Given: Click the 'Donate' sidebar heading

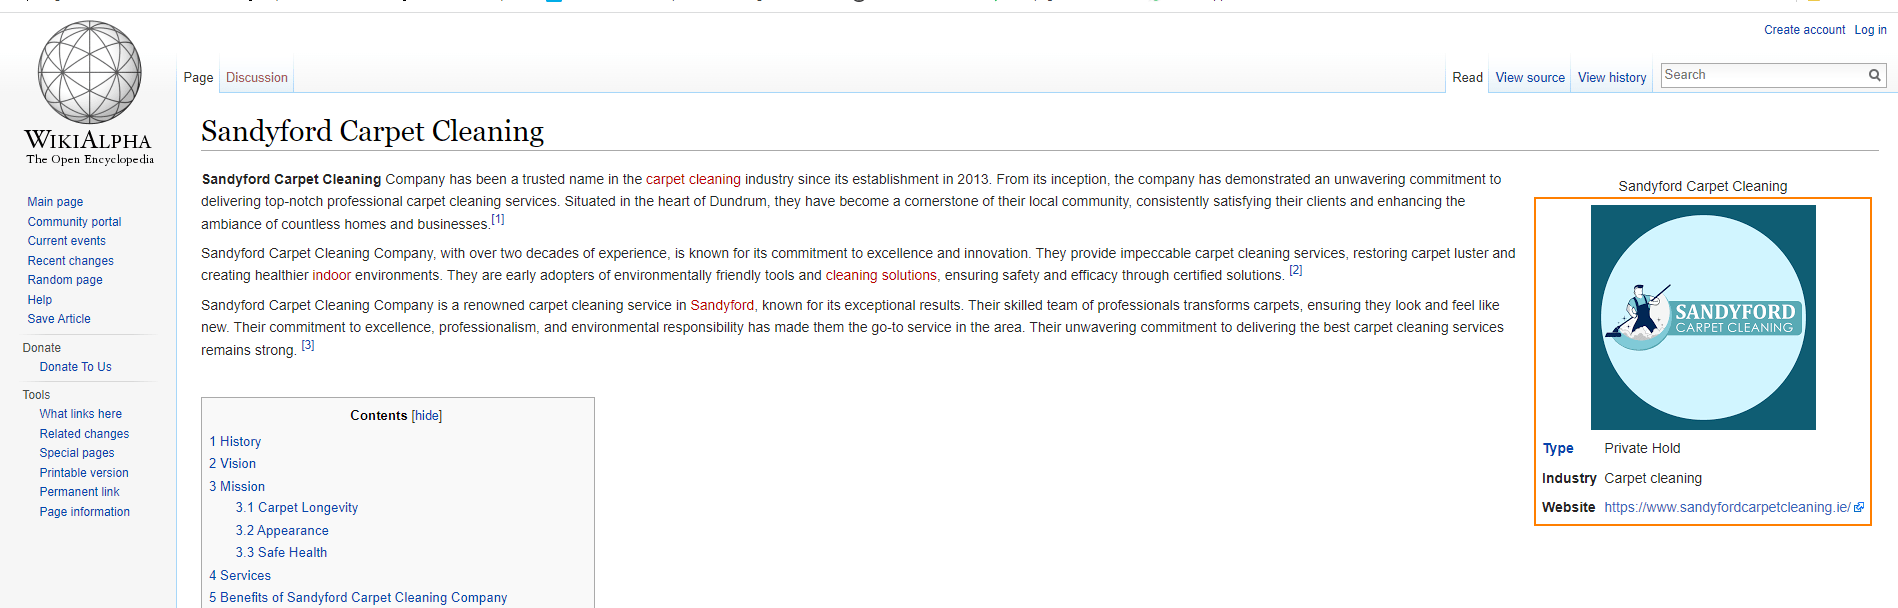Looking at the screenshot, I should (x=41, y=348).
